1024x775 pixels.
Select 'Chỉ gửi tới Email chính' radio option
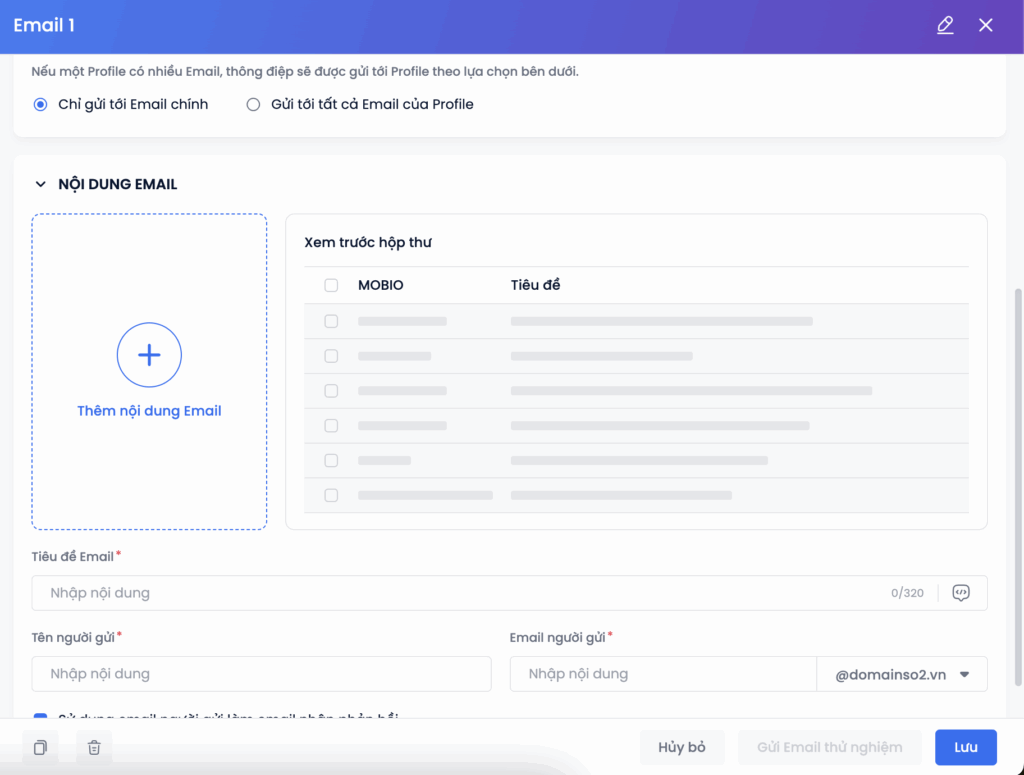tap(41, 104)
